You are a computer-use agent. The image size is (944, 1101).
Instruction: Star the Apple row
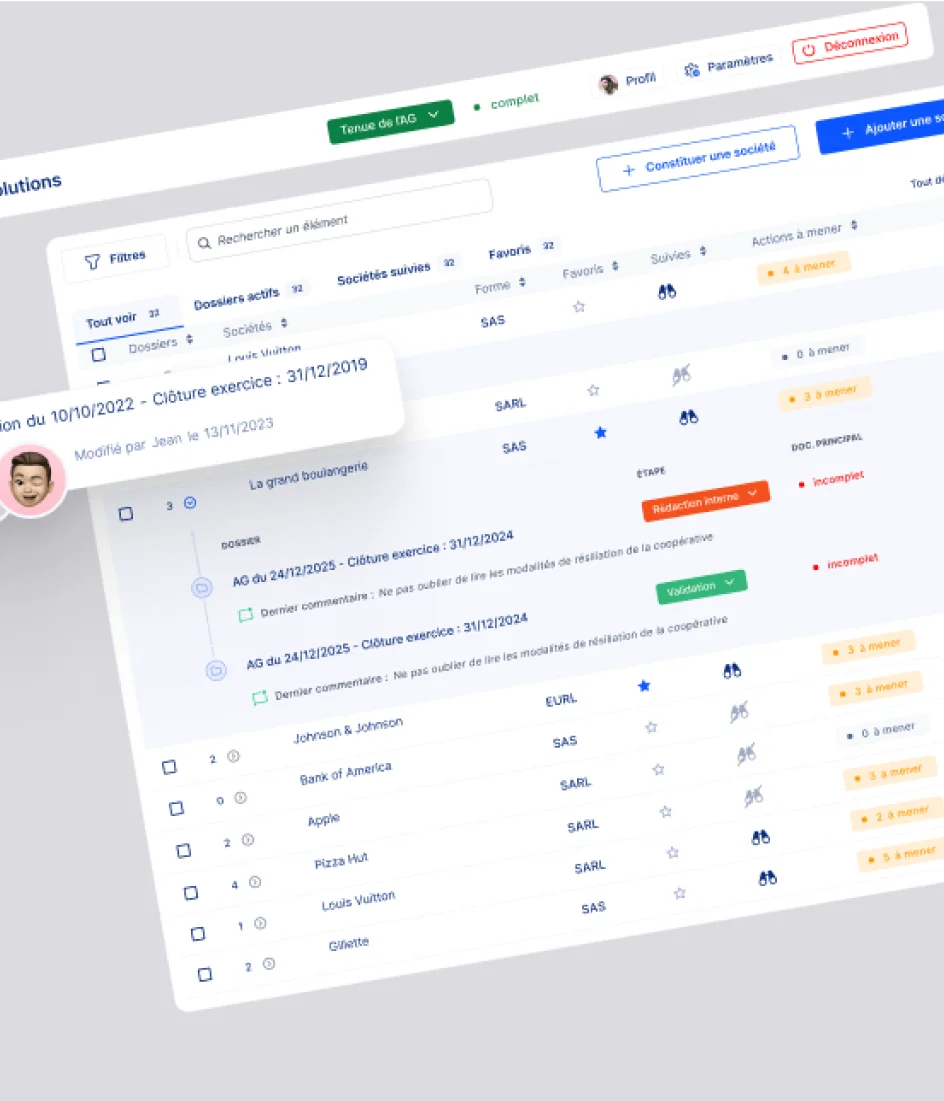tap(658, 769)
